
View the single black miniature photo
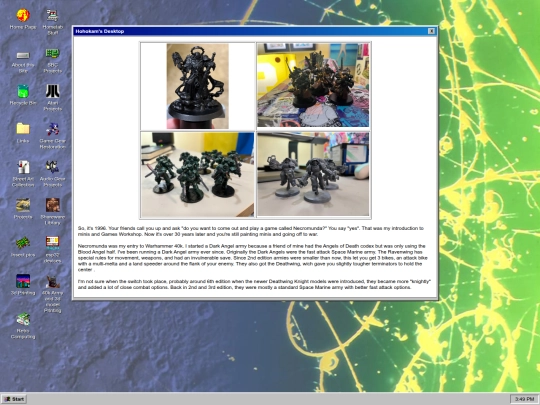198,86
